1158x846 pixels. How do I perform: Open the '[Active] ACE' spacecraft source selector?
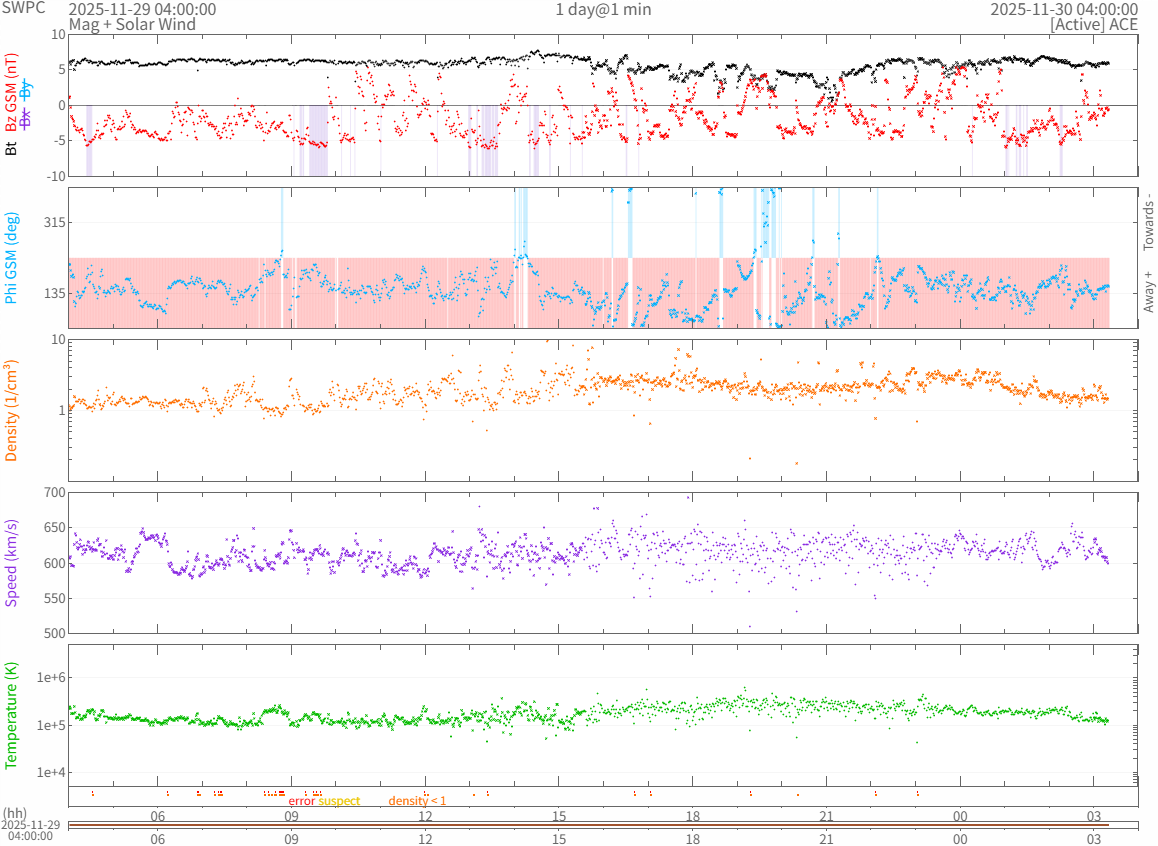1093,24
